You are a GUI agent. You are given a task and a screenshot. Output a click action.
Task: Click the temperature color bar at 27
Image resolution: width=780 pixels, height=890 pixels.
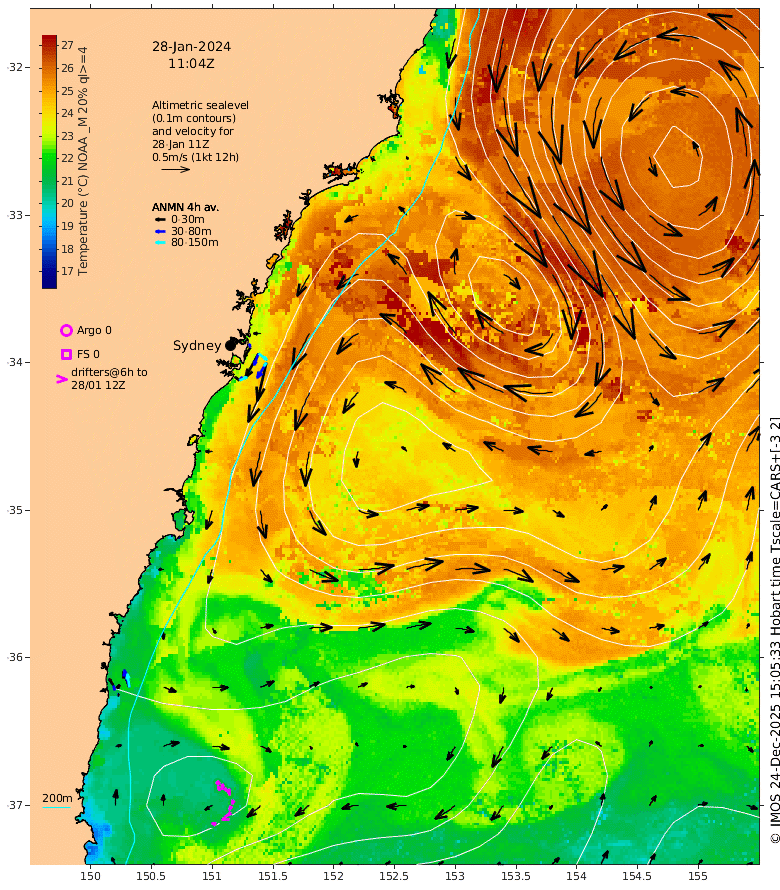pyautogui.click(x=49, y=44)
